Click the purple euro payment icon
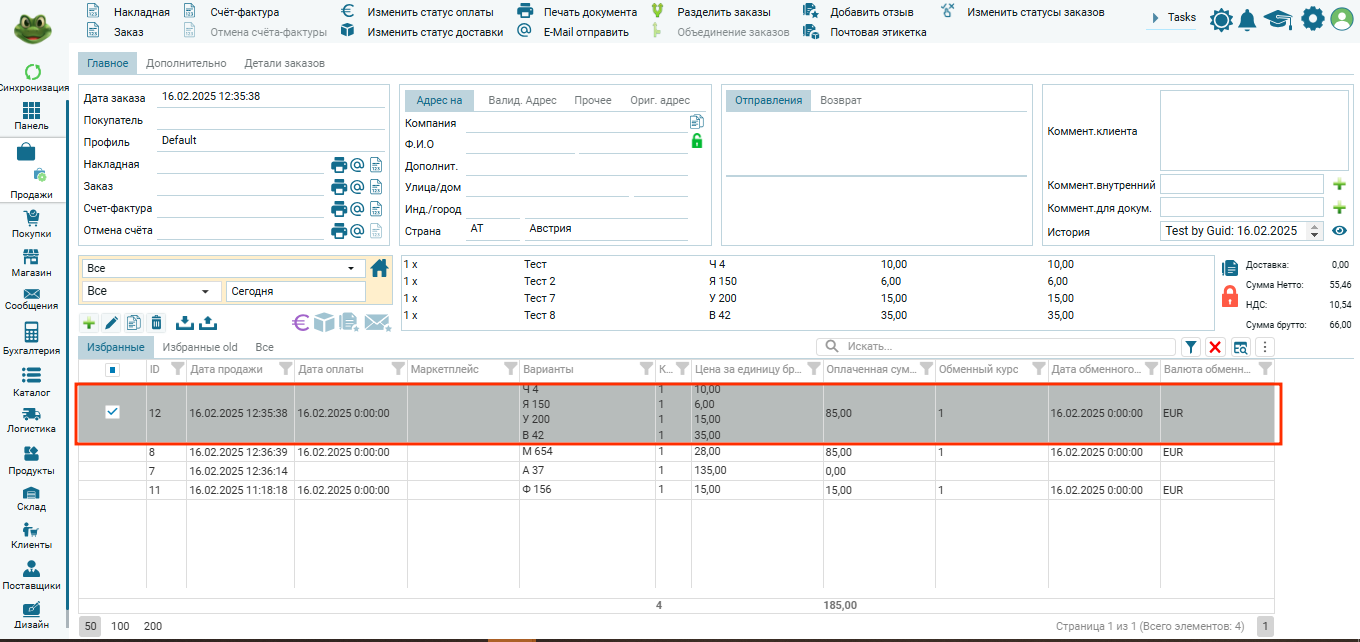This screenshot has height=642, width=1360. pyautogui.click(x=300, y=322)
